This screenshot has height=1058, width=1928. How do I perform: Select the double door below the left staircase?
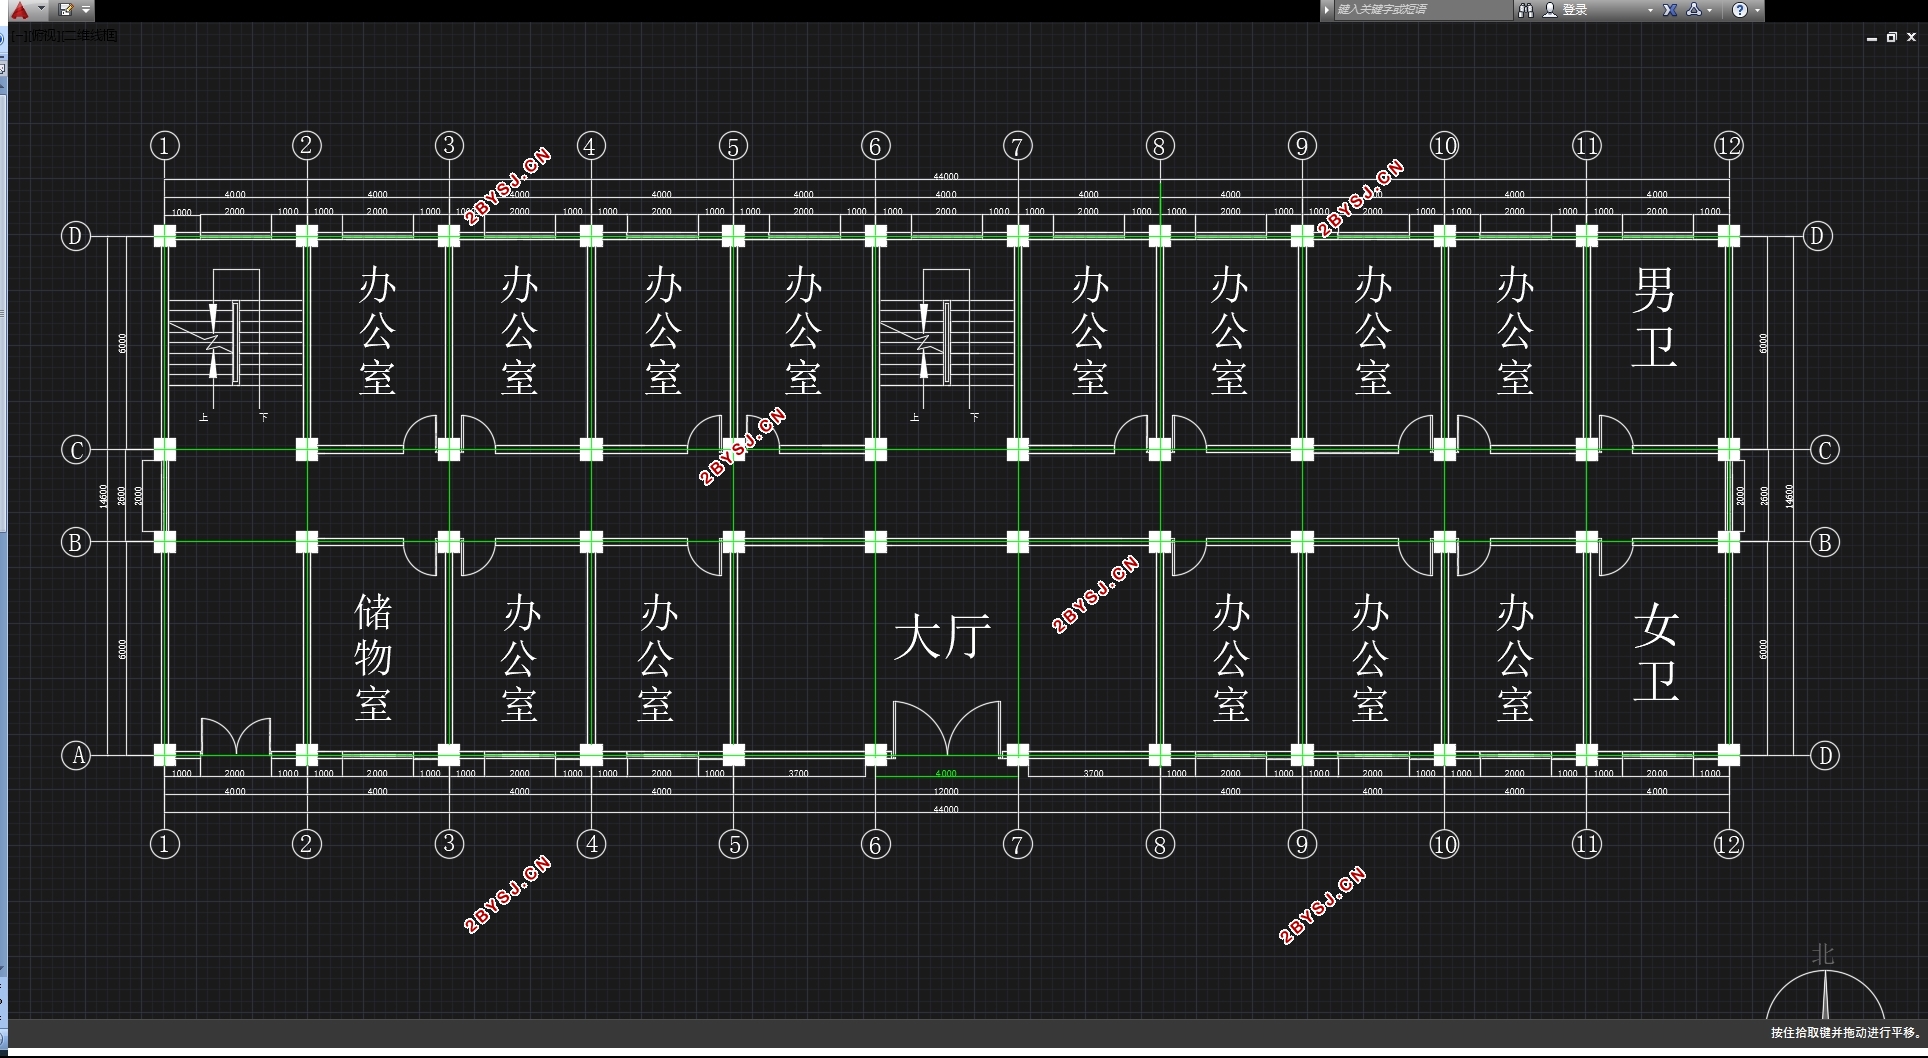tap(236, 736)
